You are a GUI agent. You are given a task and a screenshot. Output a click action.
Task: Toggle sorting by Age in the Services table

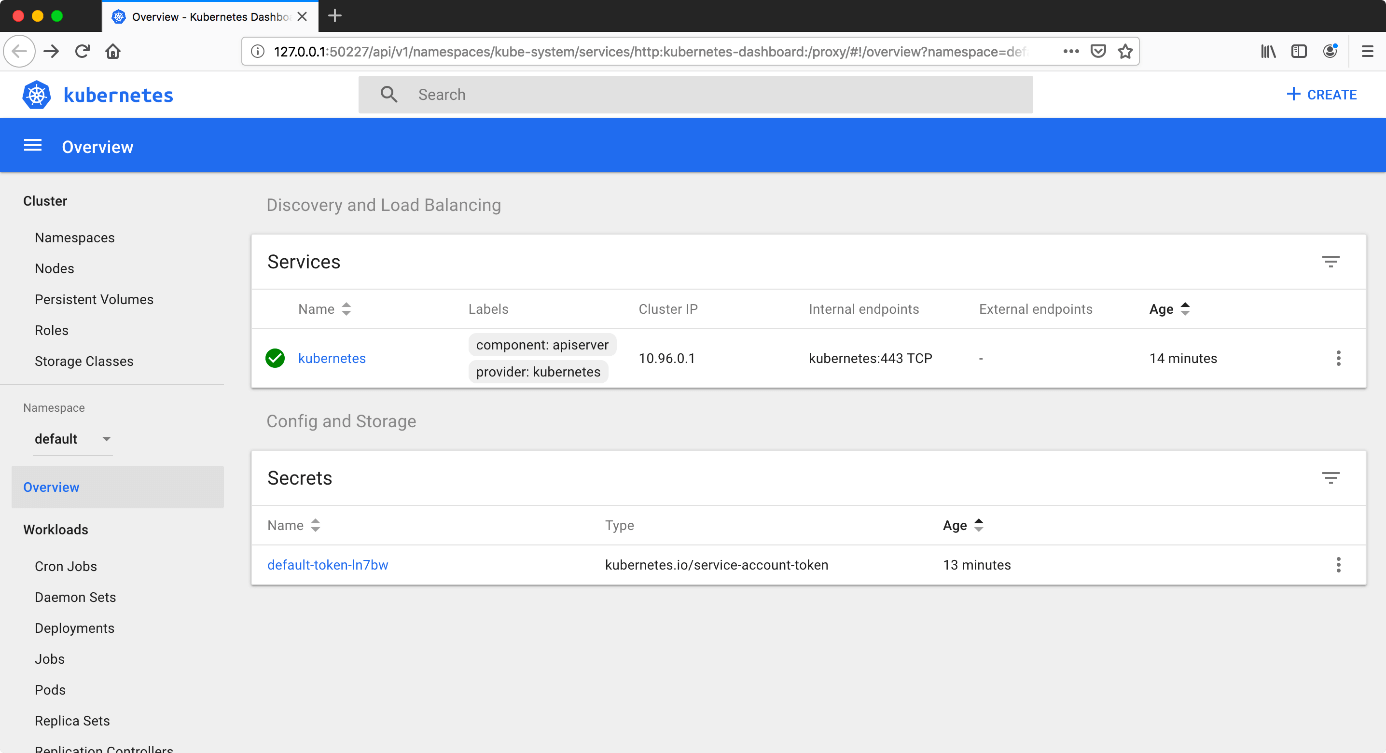pyautogui.click(x=1184, y=309)
